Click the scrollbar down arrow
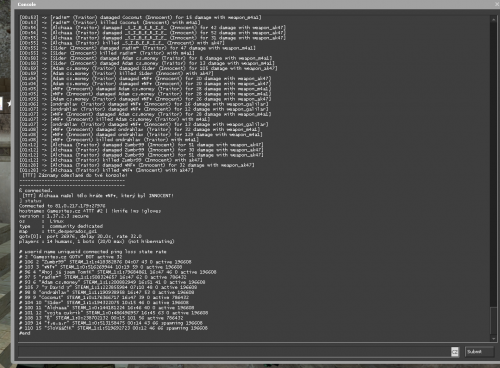500x368 pixels. [494, 338]
